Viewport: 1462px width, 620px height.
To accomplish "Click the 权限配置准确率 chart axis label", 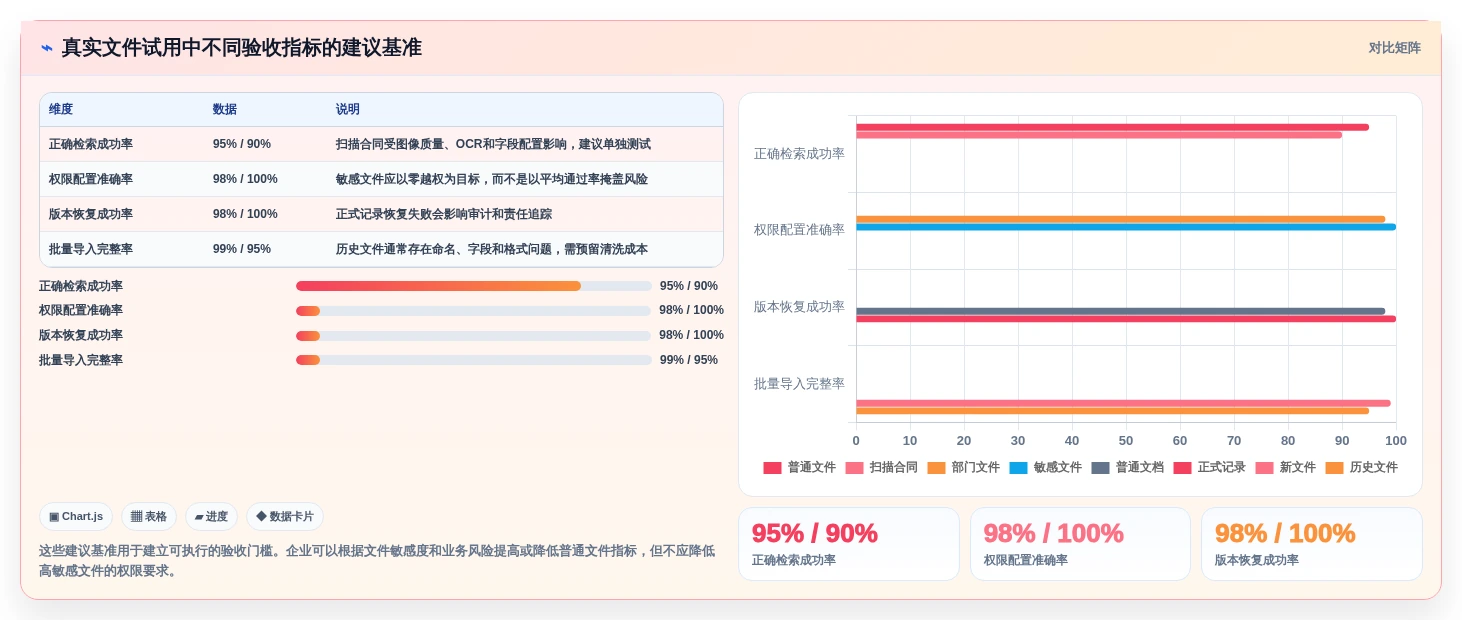I will [x=799, y=229].
